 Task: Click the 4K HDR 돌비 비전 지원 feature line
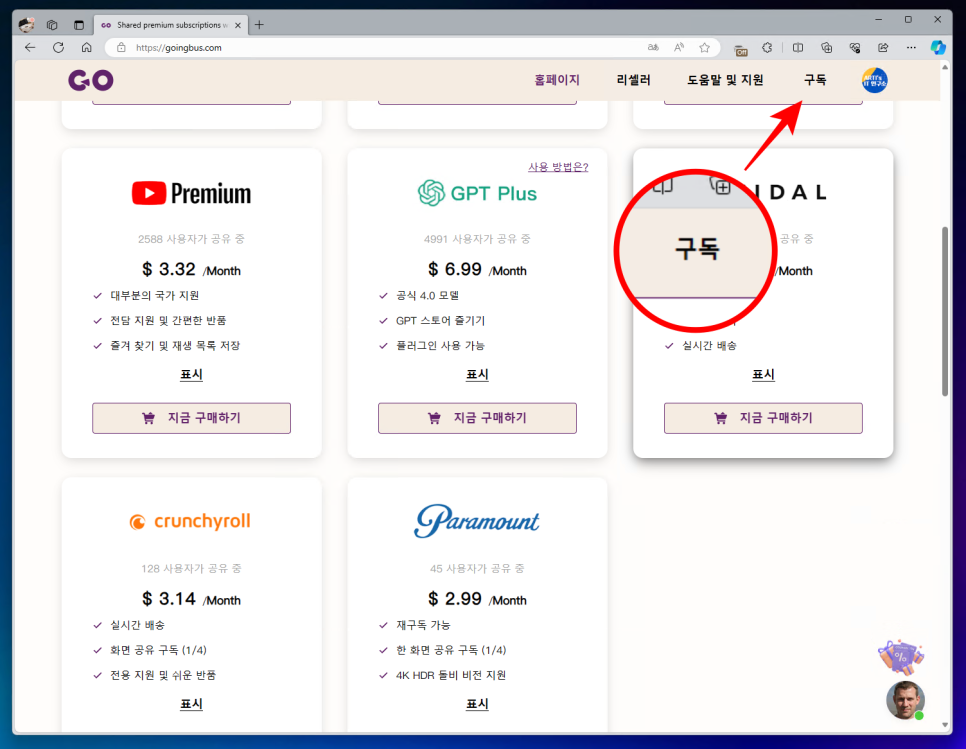point(451,675)
